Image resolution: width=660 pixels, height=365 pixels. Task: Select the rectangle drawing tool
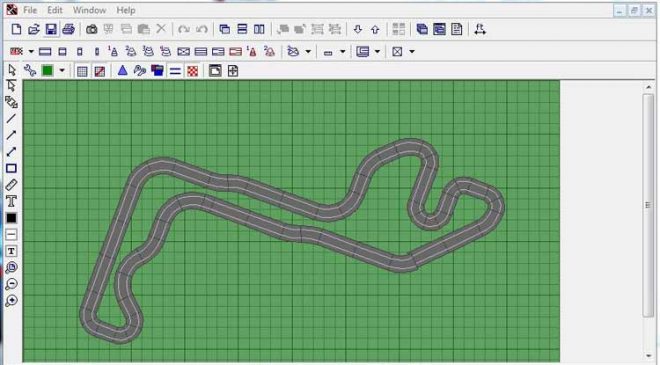point(11,168)
